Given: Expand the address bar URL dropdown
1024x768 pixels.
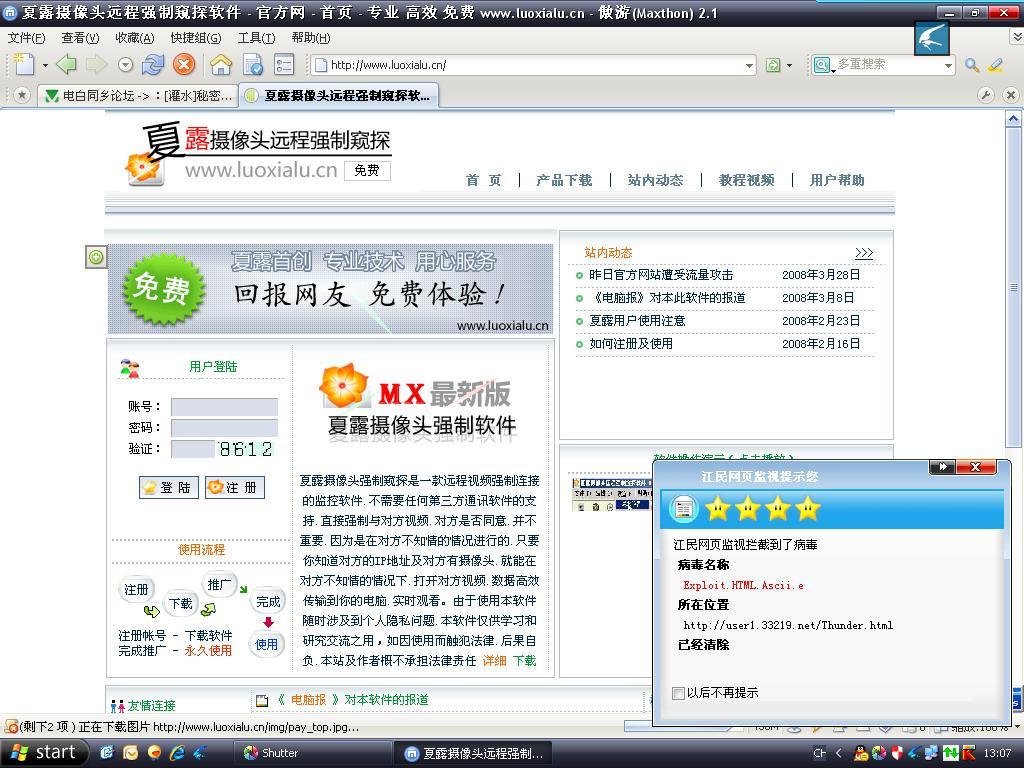Looking at the screenshot, I should [x=749, y=66].
